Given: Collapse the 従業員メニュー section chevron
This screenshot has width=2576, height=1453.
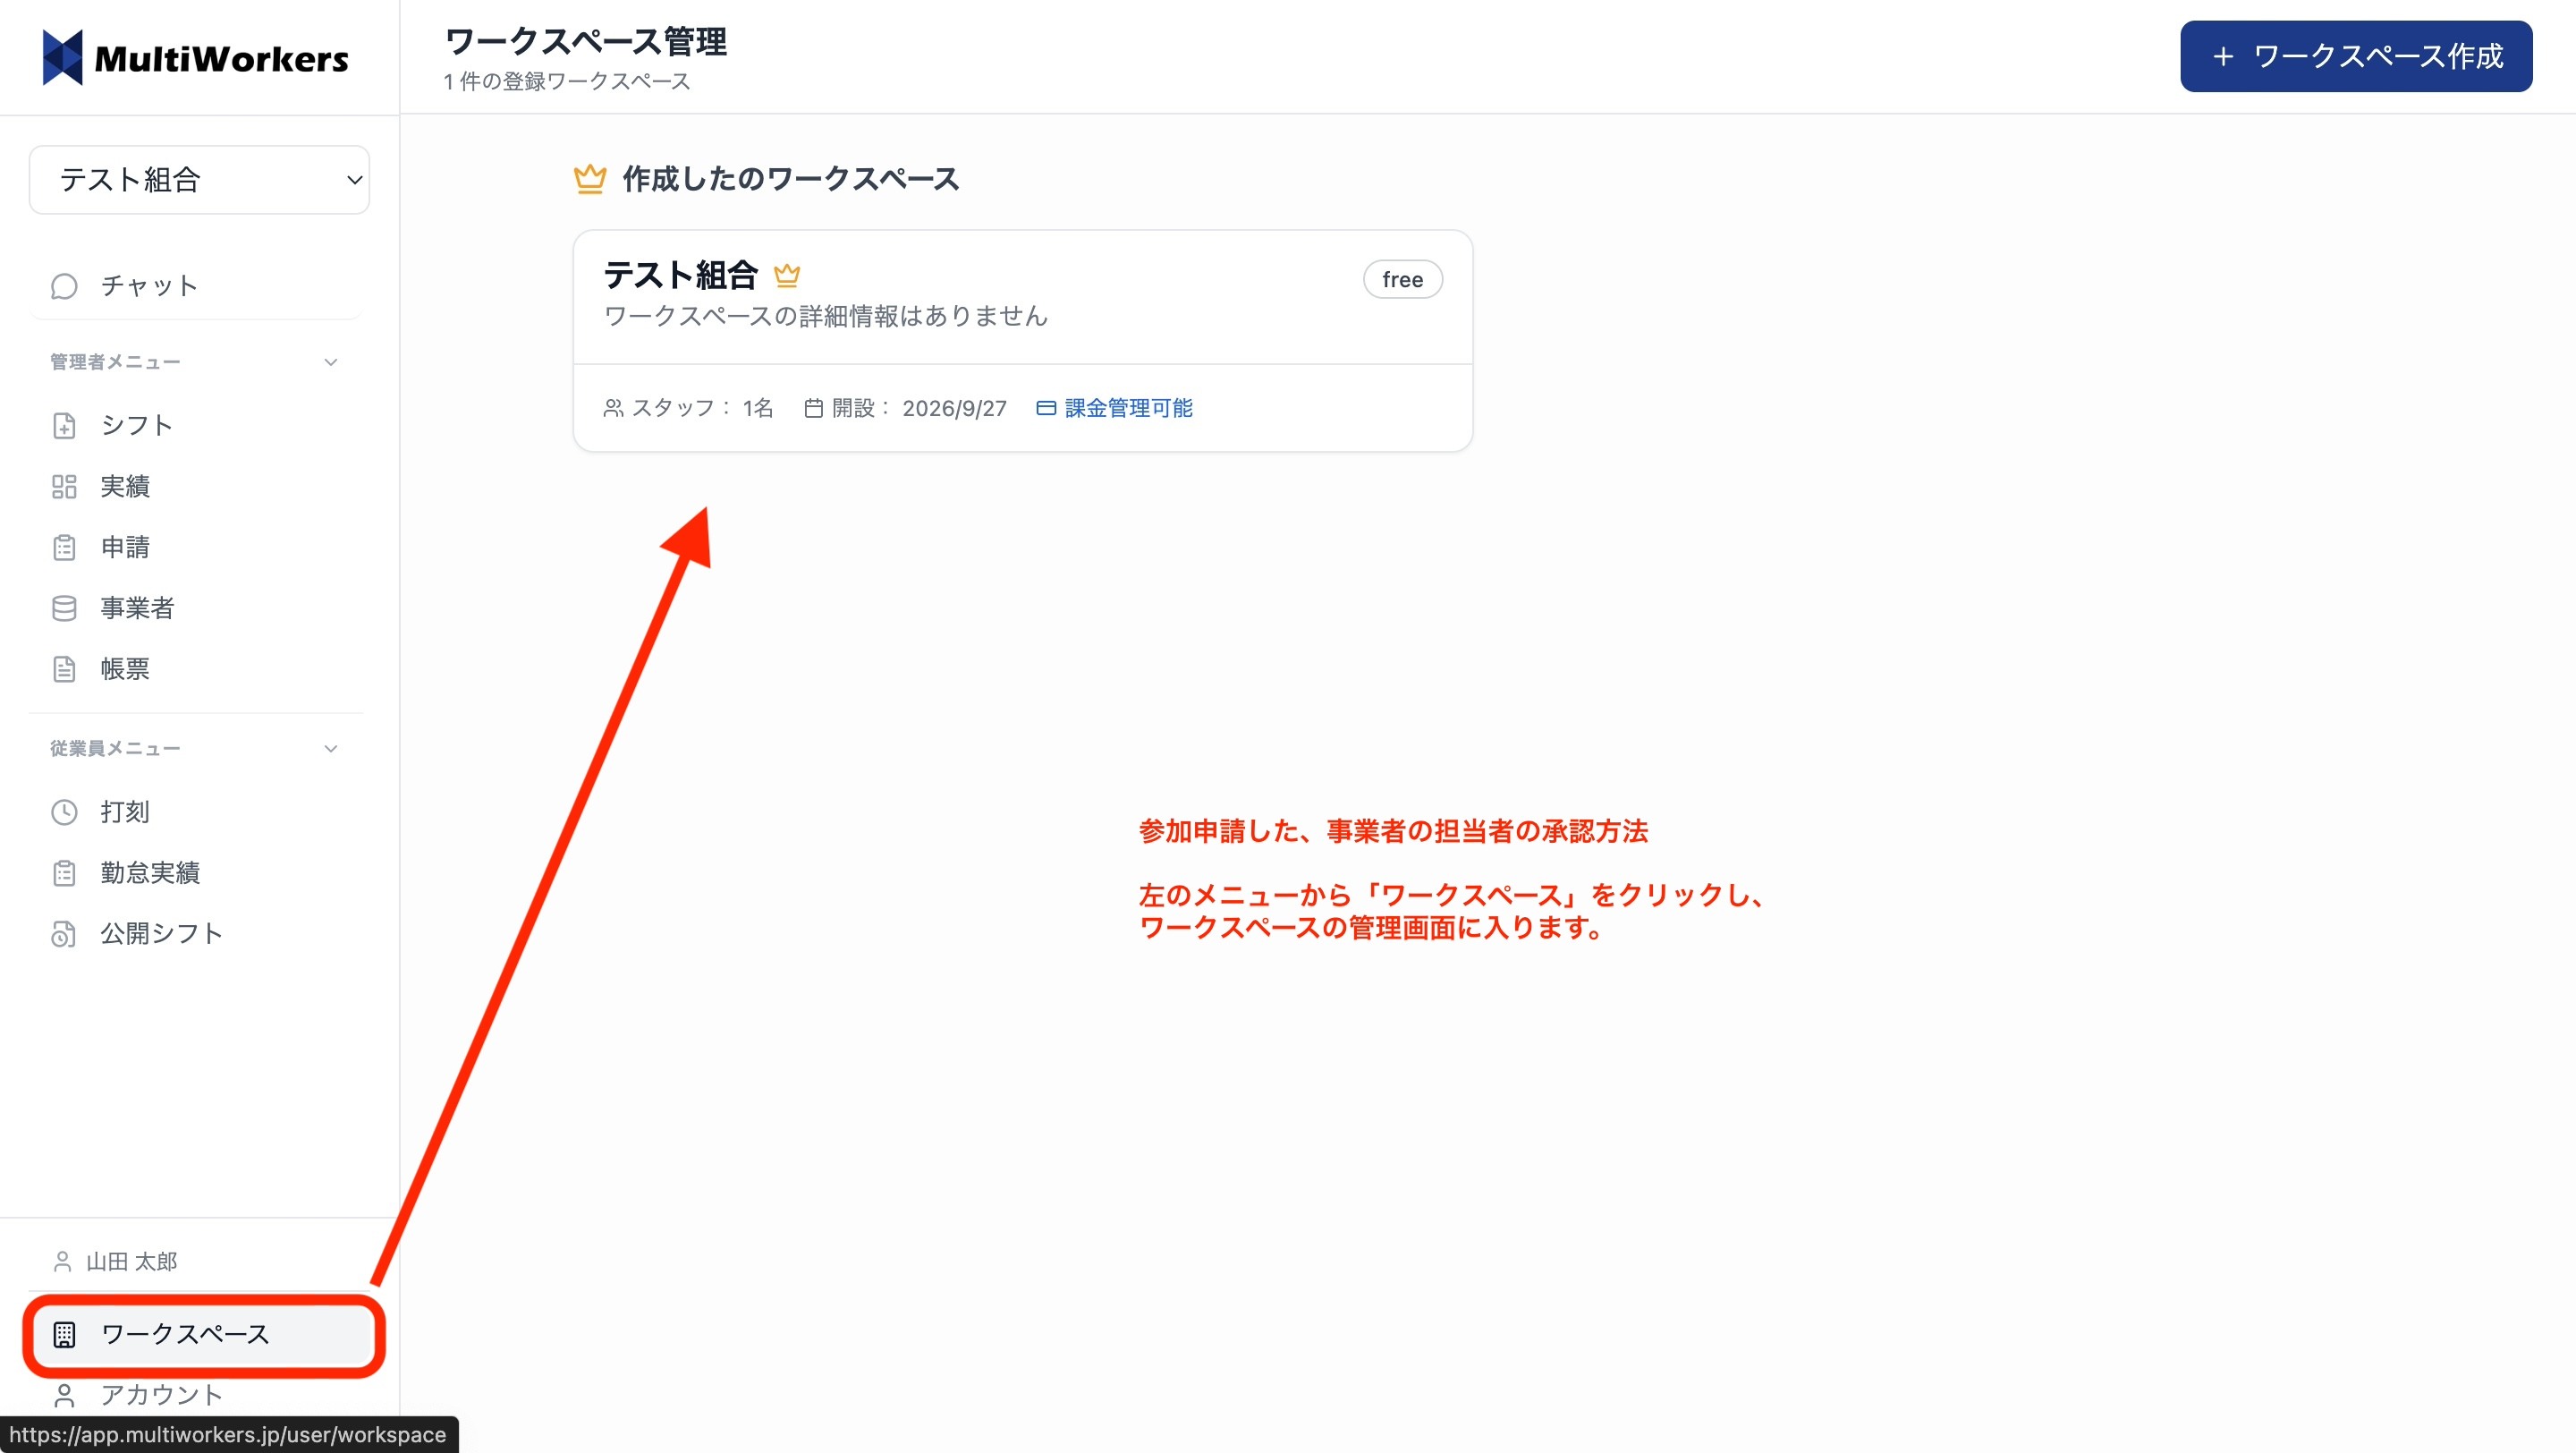Looking at the screenshot, I should [331, 749].
